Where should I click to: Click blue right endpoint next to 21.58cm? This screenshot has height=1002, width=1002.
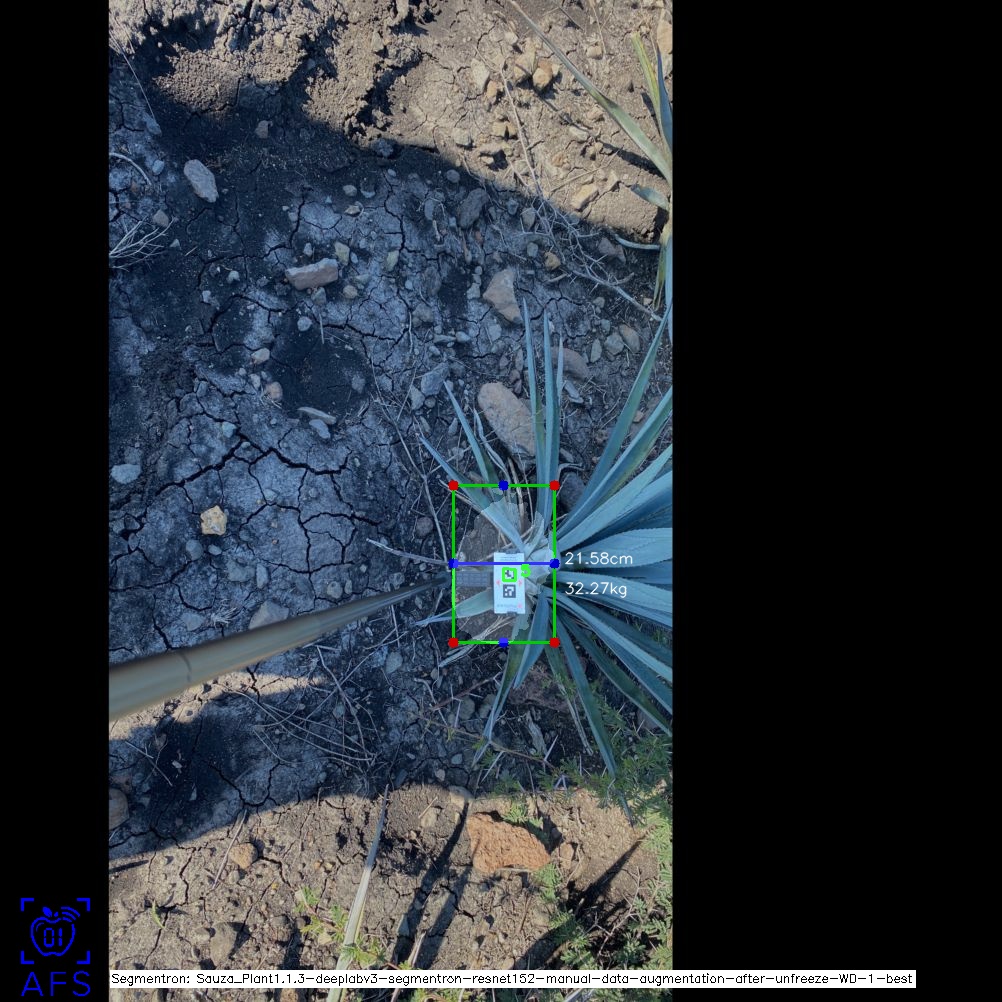(555, 564)
